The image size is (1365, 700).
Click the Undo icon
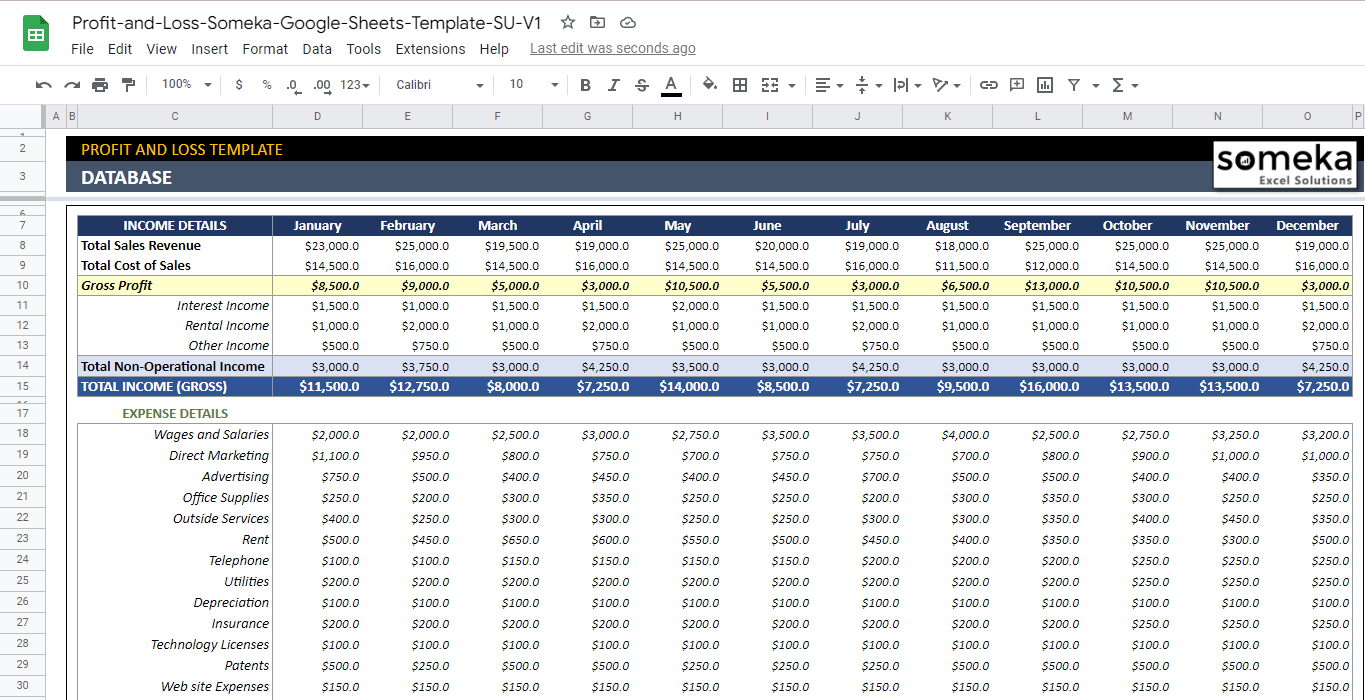pyautogui.click(x=43, y=85)
